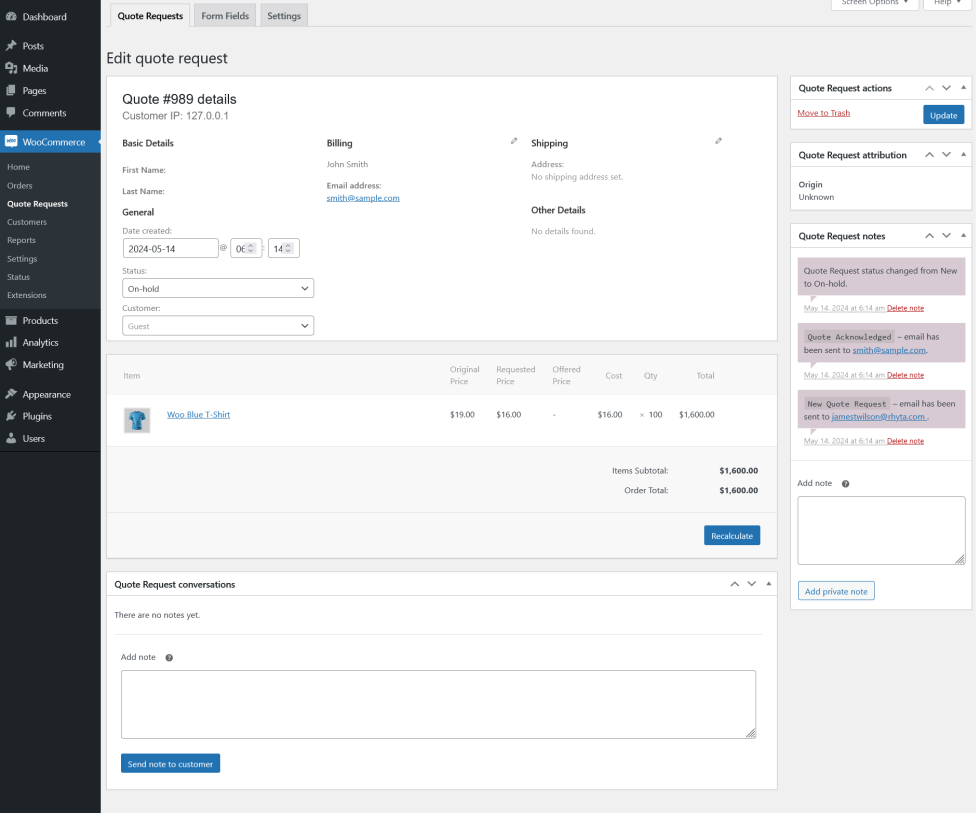980x813 pixels.
Task: Click the Update button
Action: 943,115
